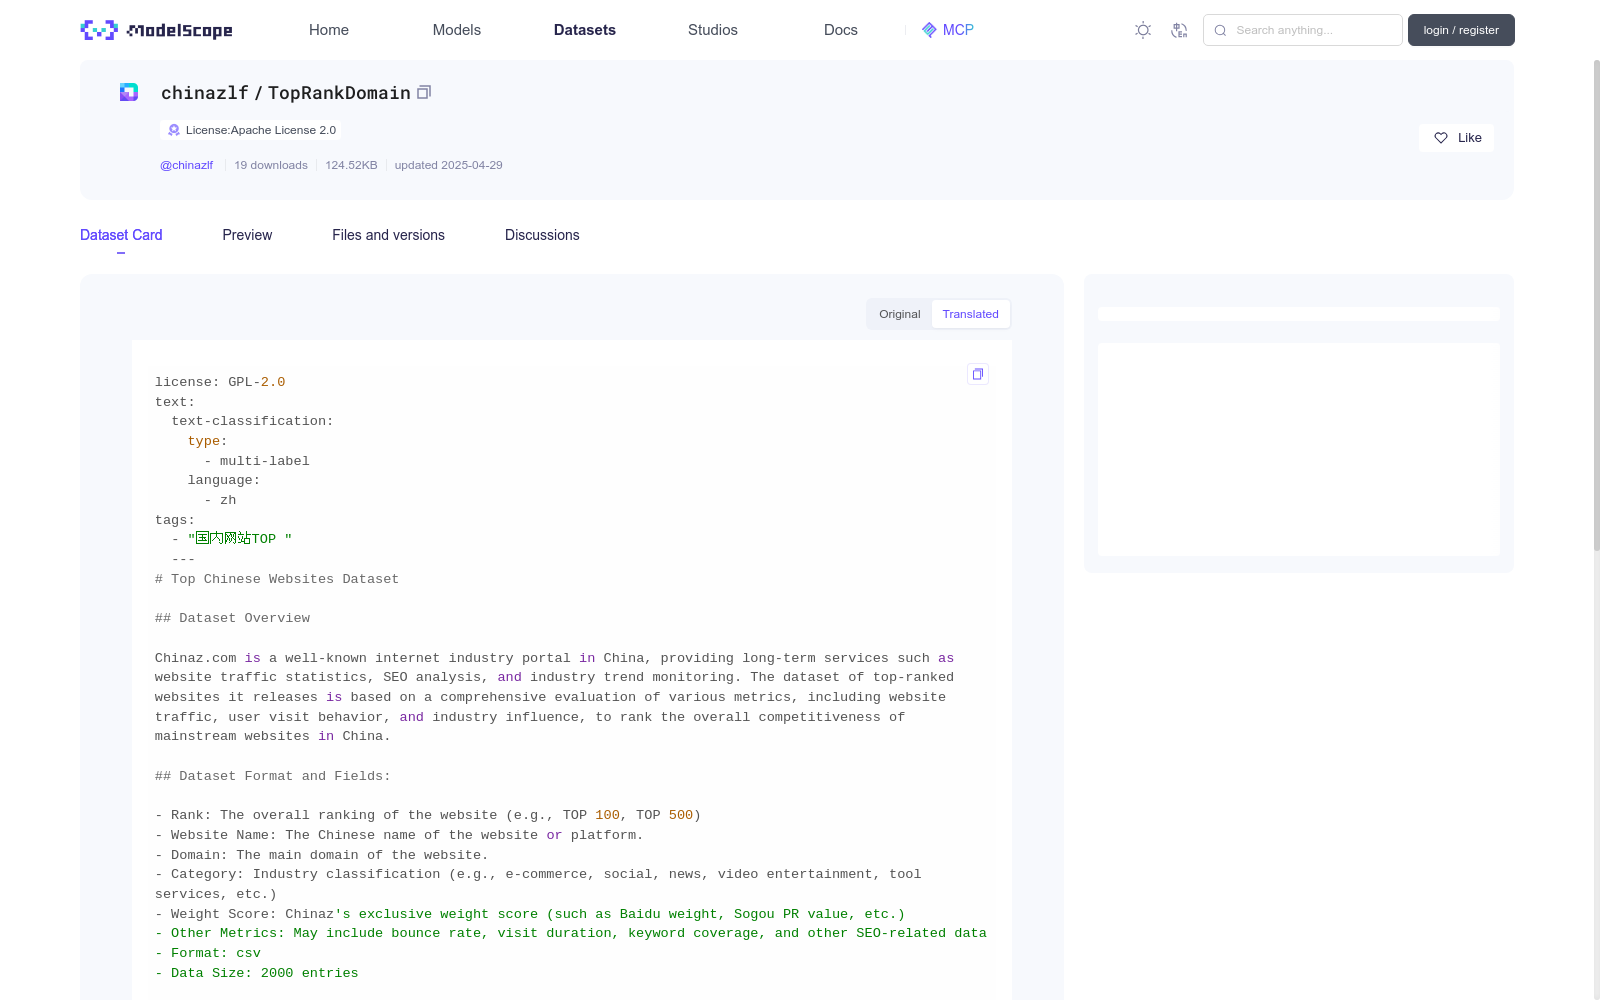Copy the code block contents
1600x1000 pixels.
978,374
